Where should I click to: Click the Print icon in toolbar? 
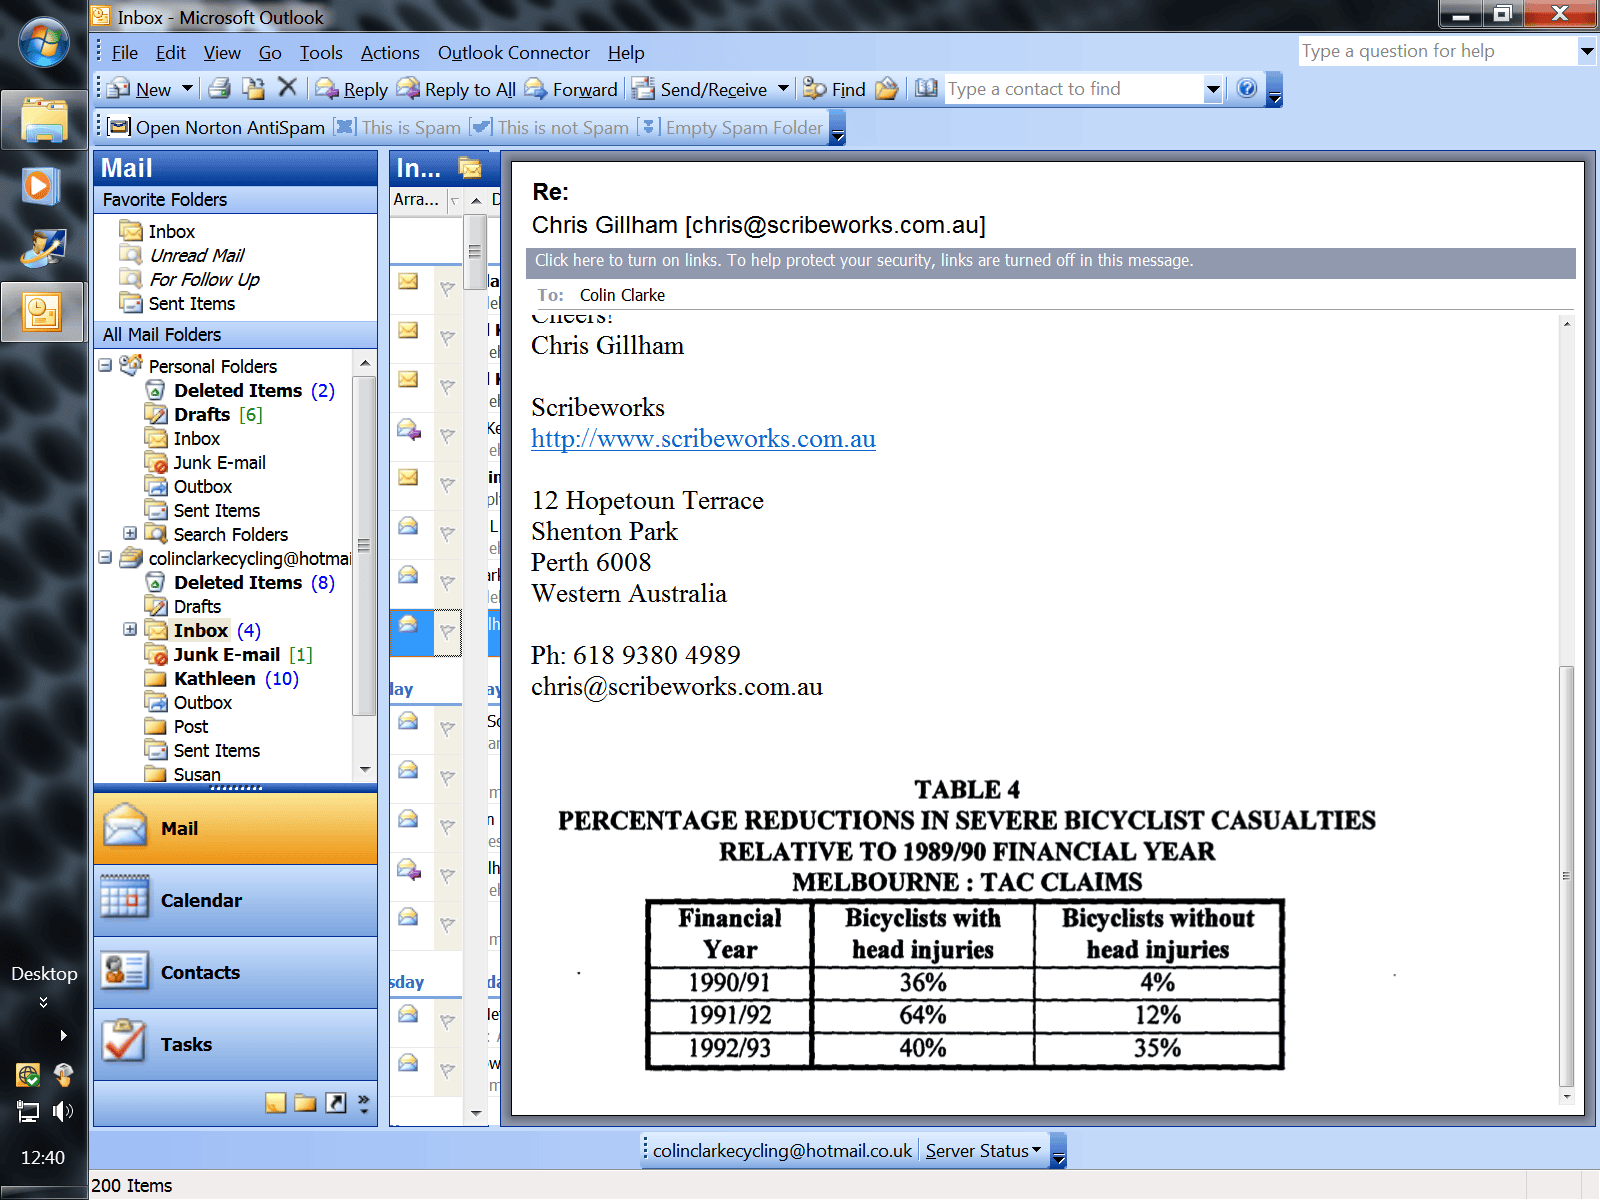220,89
